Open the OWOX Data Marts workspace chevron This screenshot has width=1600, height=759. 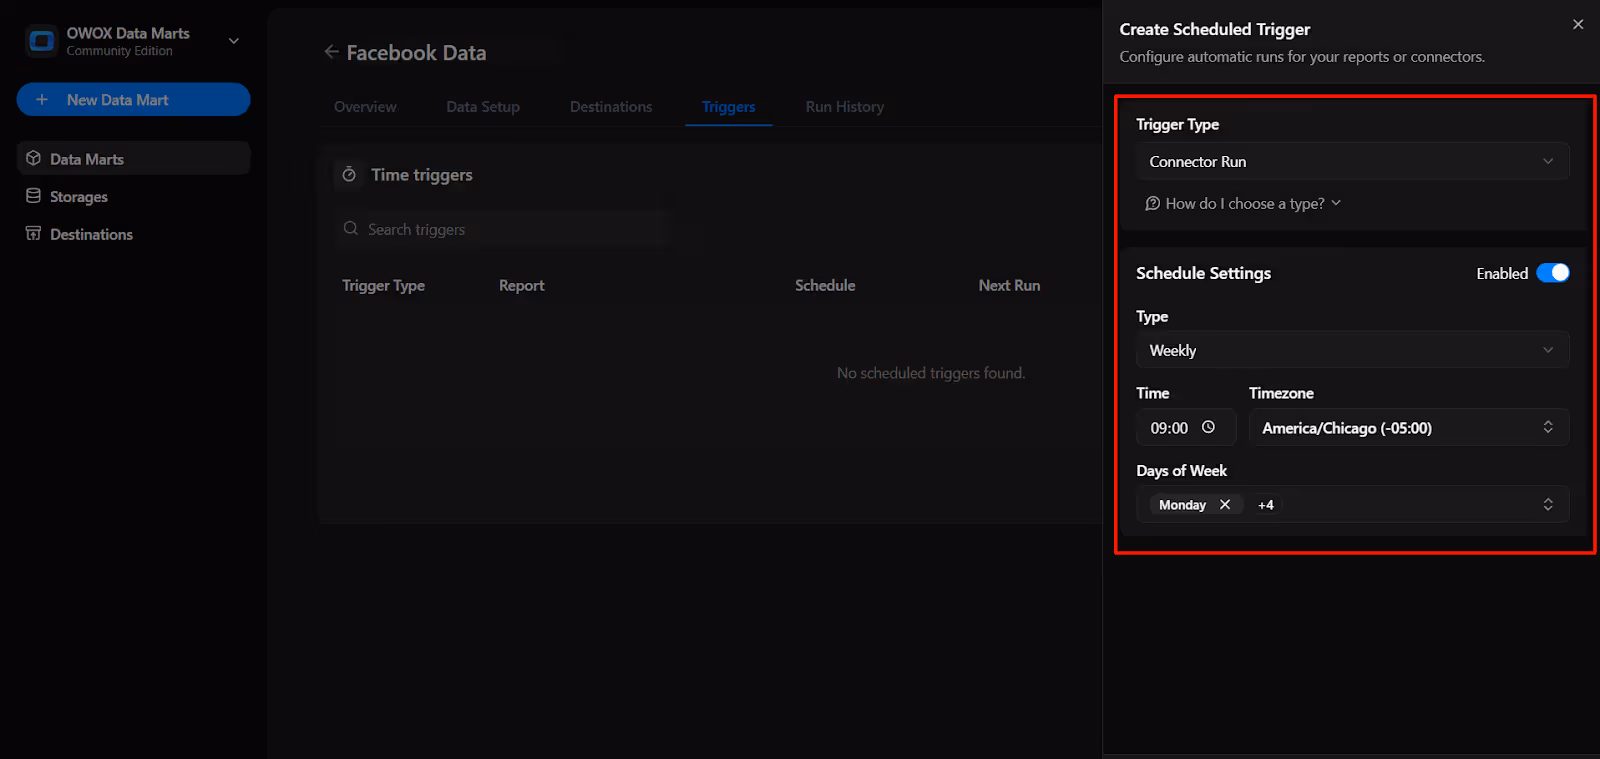(x=234, y=41)
